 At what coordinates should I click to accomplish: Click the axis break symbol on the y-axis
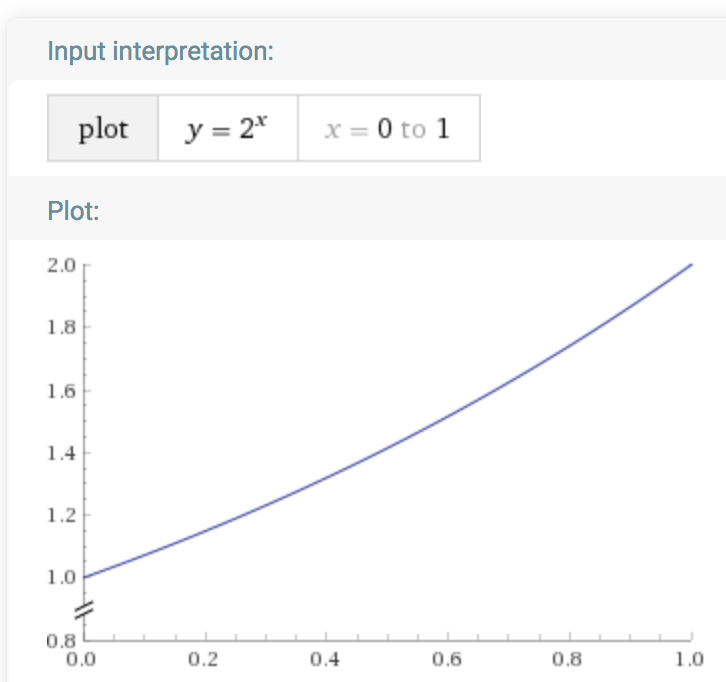click(x=84, y=607)
